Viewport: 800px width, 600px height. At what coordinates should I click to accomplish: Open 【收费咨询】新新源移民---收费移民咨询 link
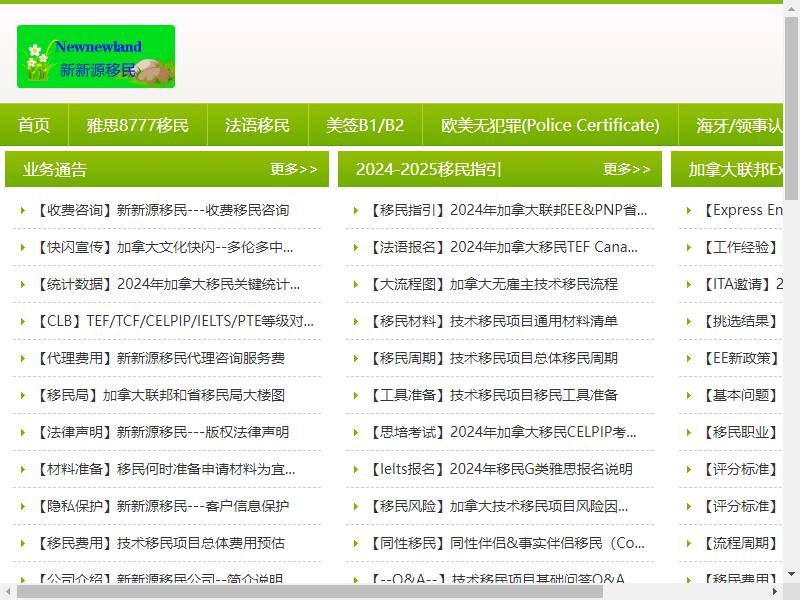[163, 210]
